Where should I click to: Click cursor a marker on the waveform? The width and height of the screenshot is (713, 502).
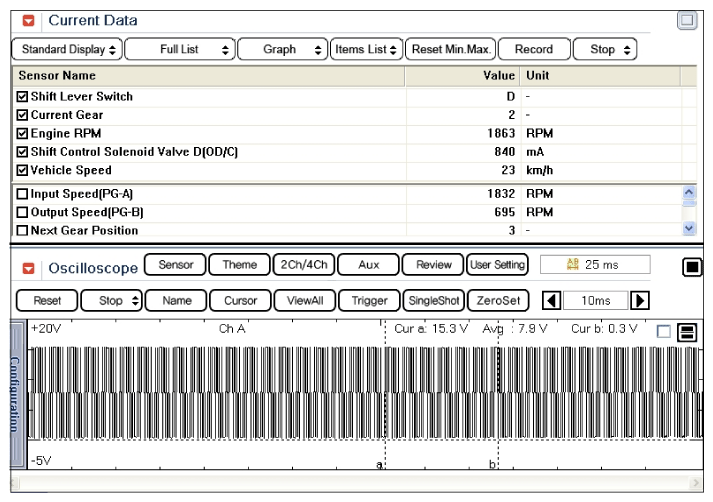pos(379,464)
